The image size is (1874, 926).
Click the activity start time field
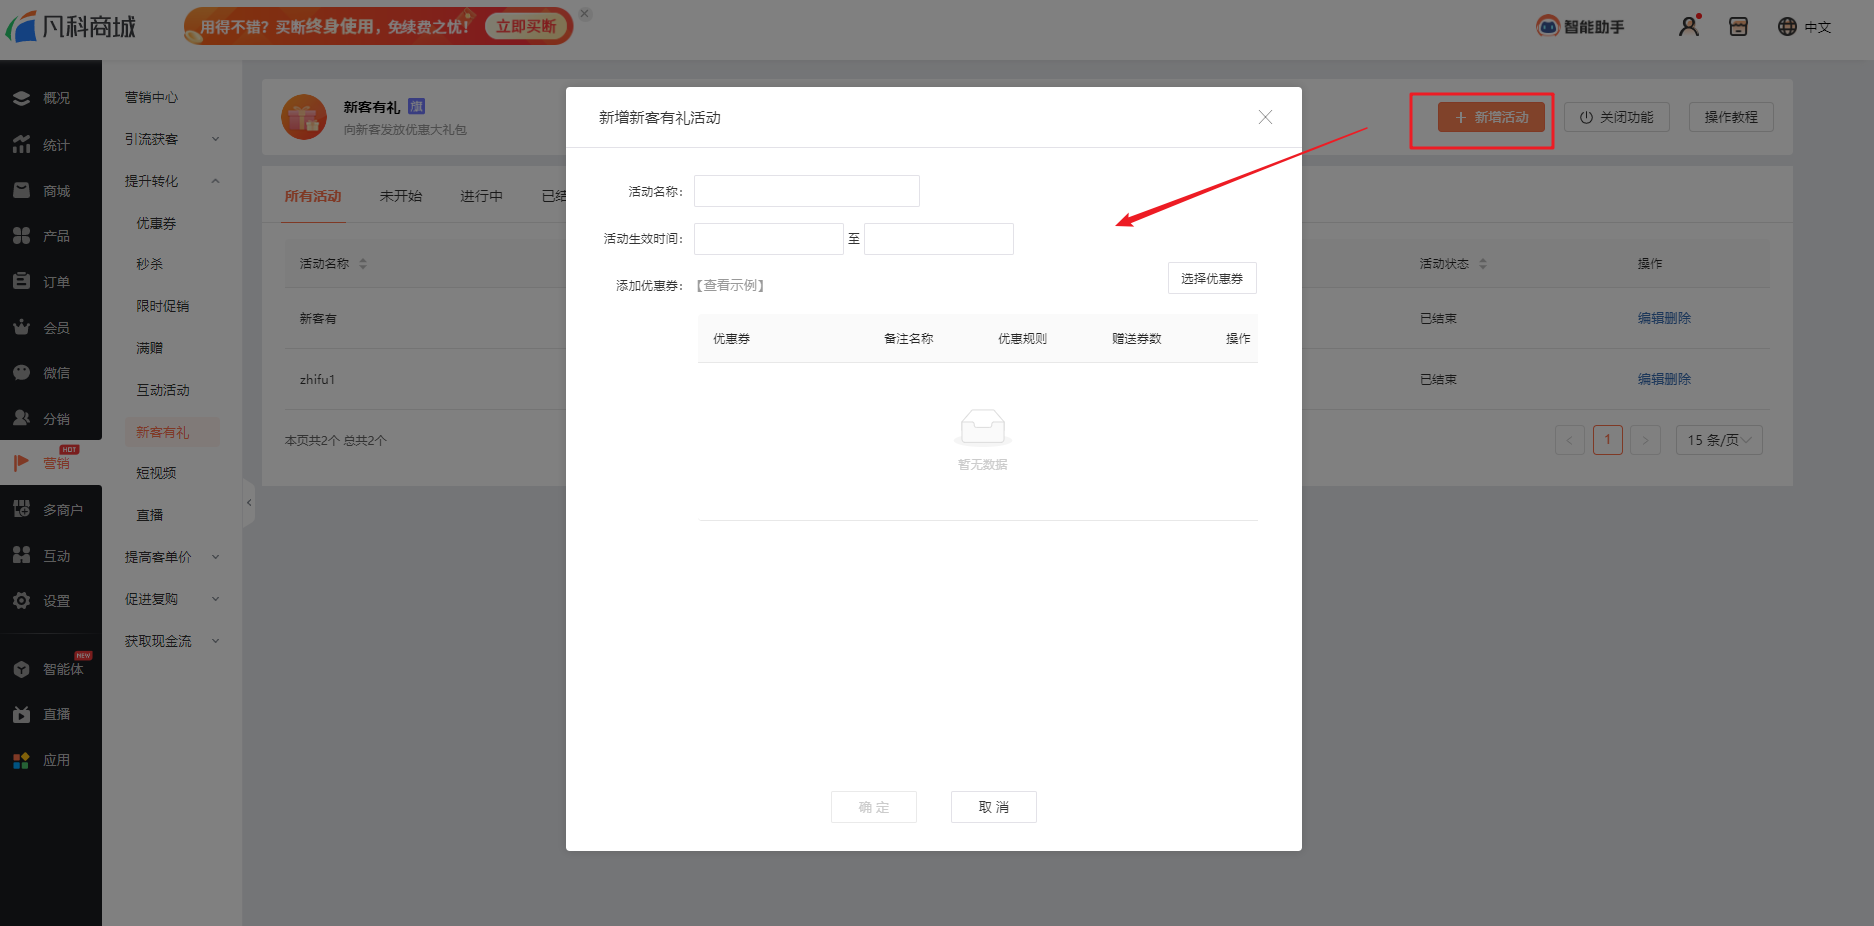(x=768, y=239)
